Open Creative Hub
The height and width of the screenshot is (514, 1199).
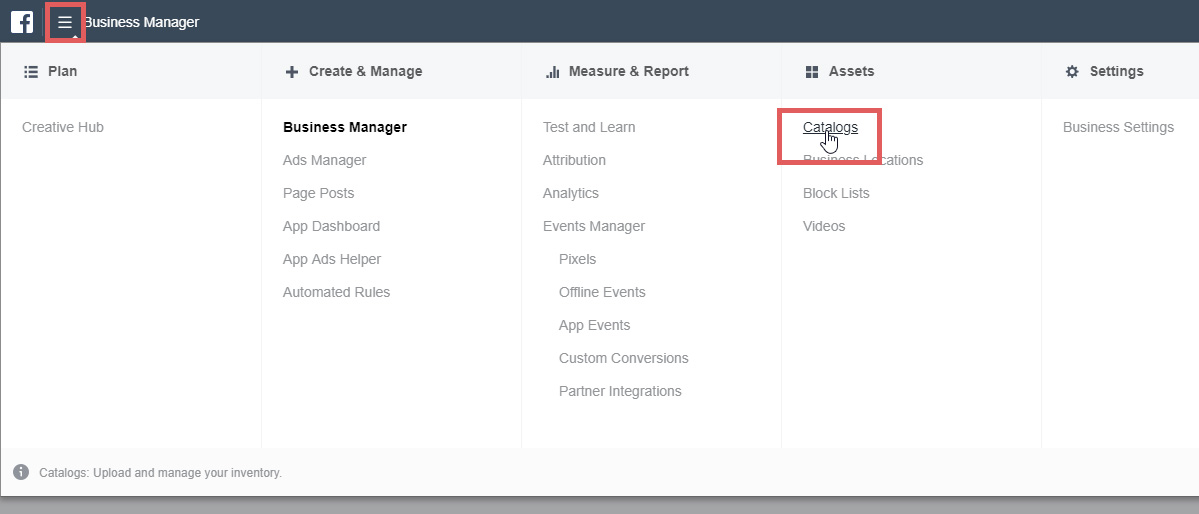pos(63,127)
